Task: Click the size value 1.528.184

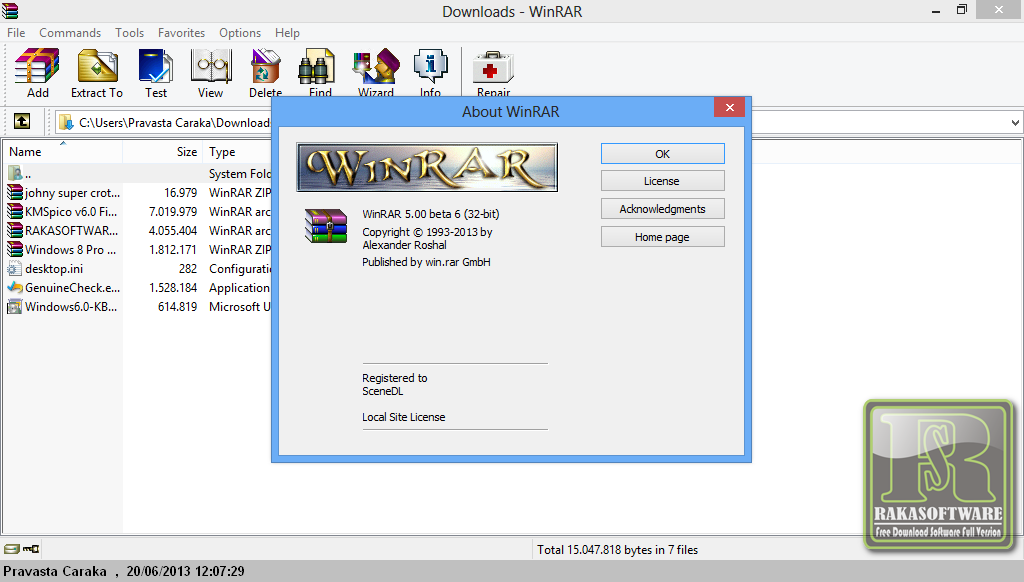Action: pyautogui.click(x=172, y=287)
